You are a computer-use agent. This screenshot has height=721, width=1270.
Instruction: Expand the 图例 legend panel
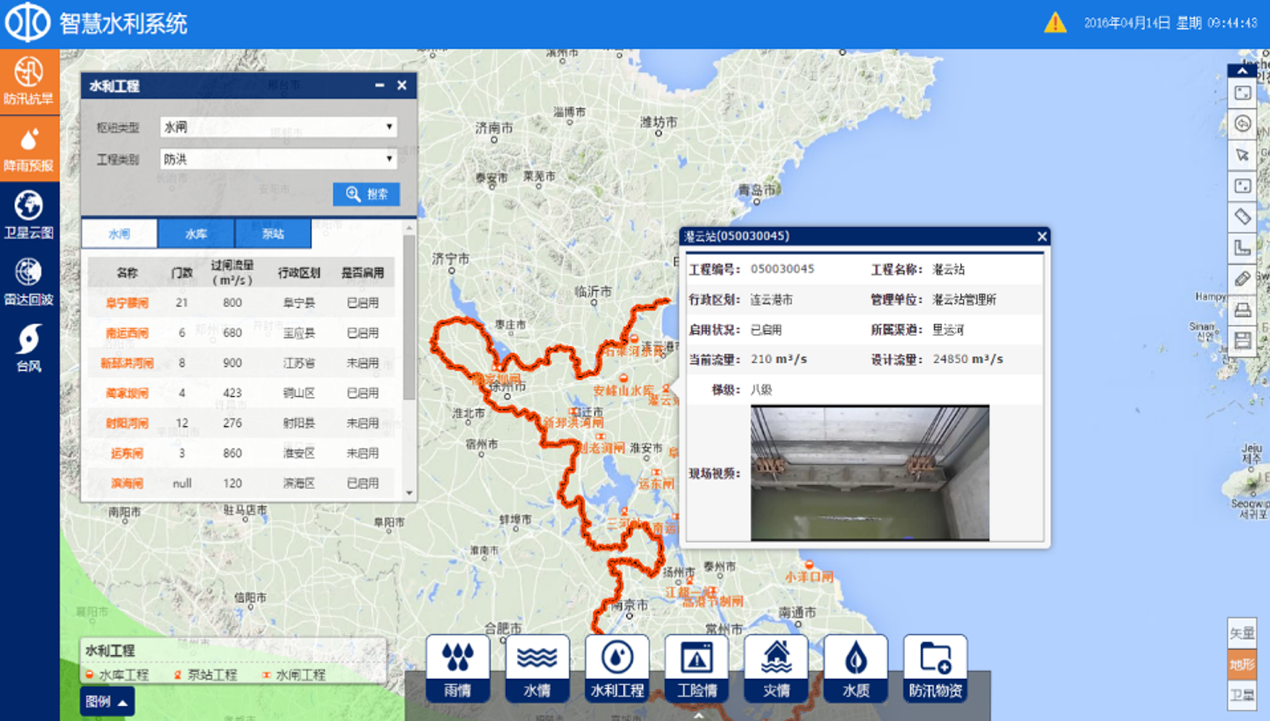(x=107, y=702)
